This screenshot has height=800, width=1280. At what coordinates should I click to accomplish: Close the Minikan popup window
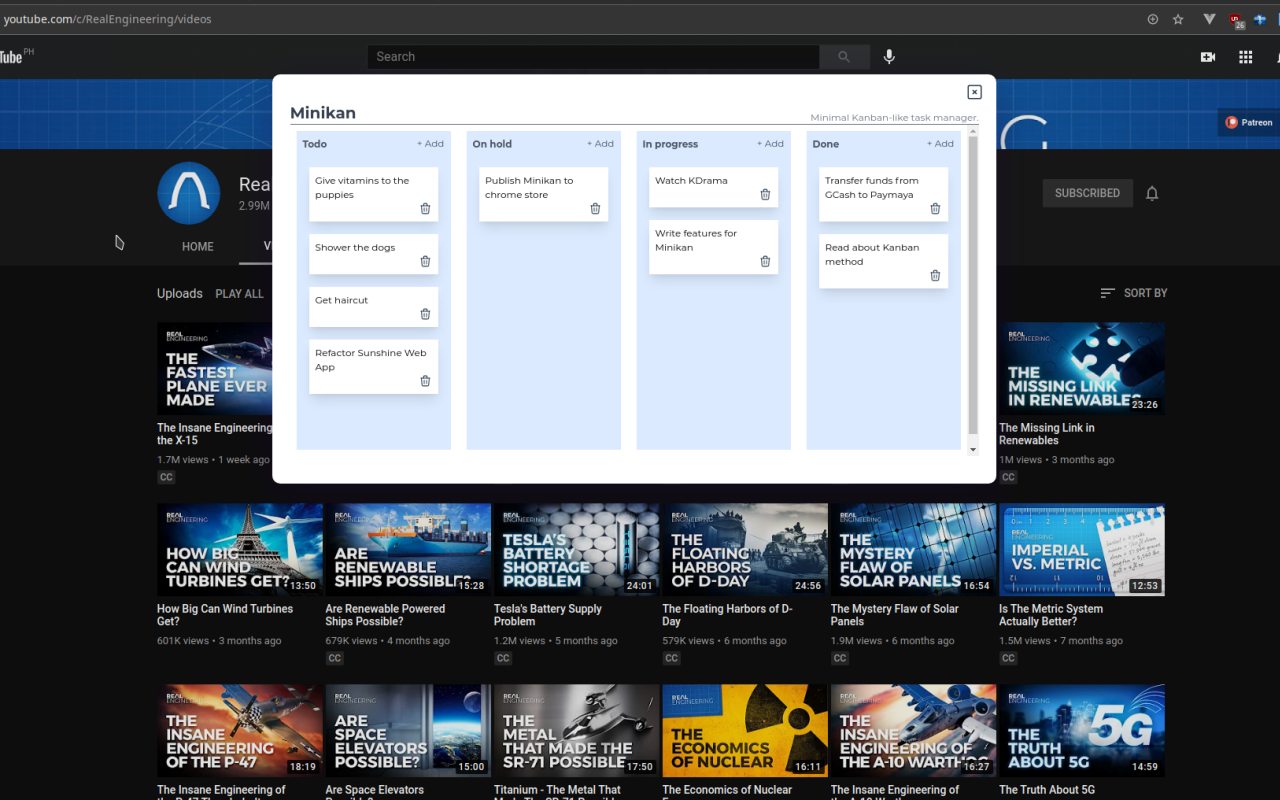click(974, 92)
